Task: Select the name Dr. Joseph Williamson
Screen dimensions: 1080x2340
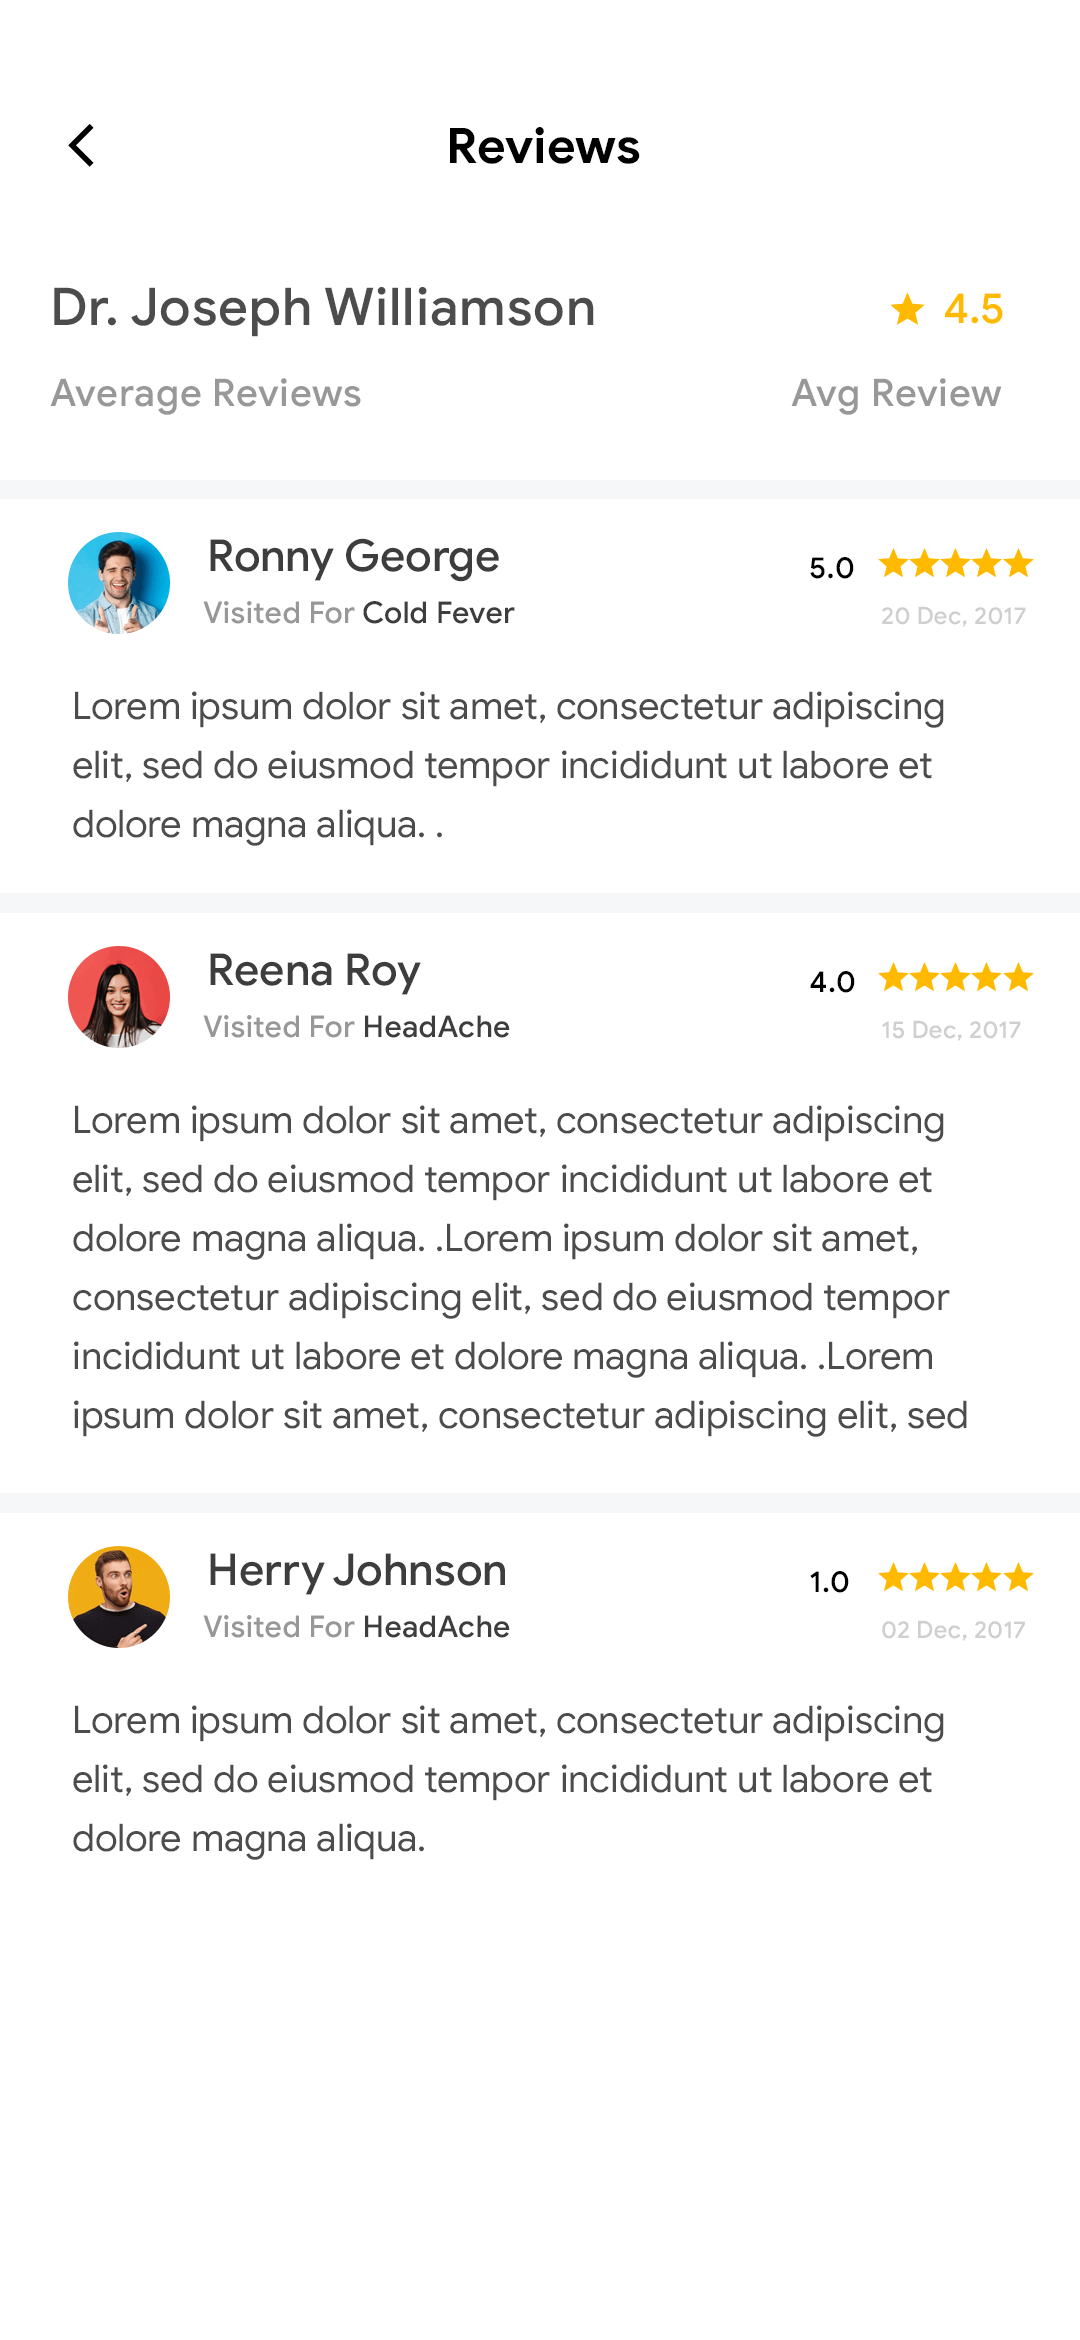Action: tap(322, 308)
